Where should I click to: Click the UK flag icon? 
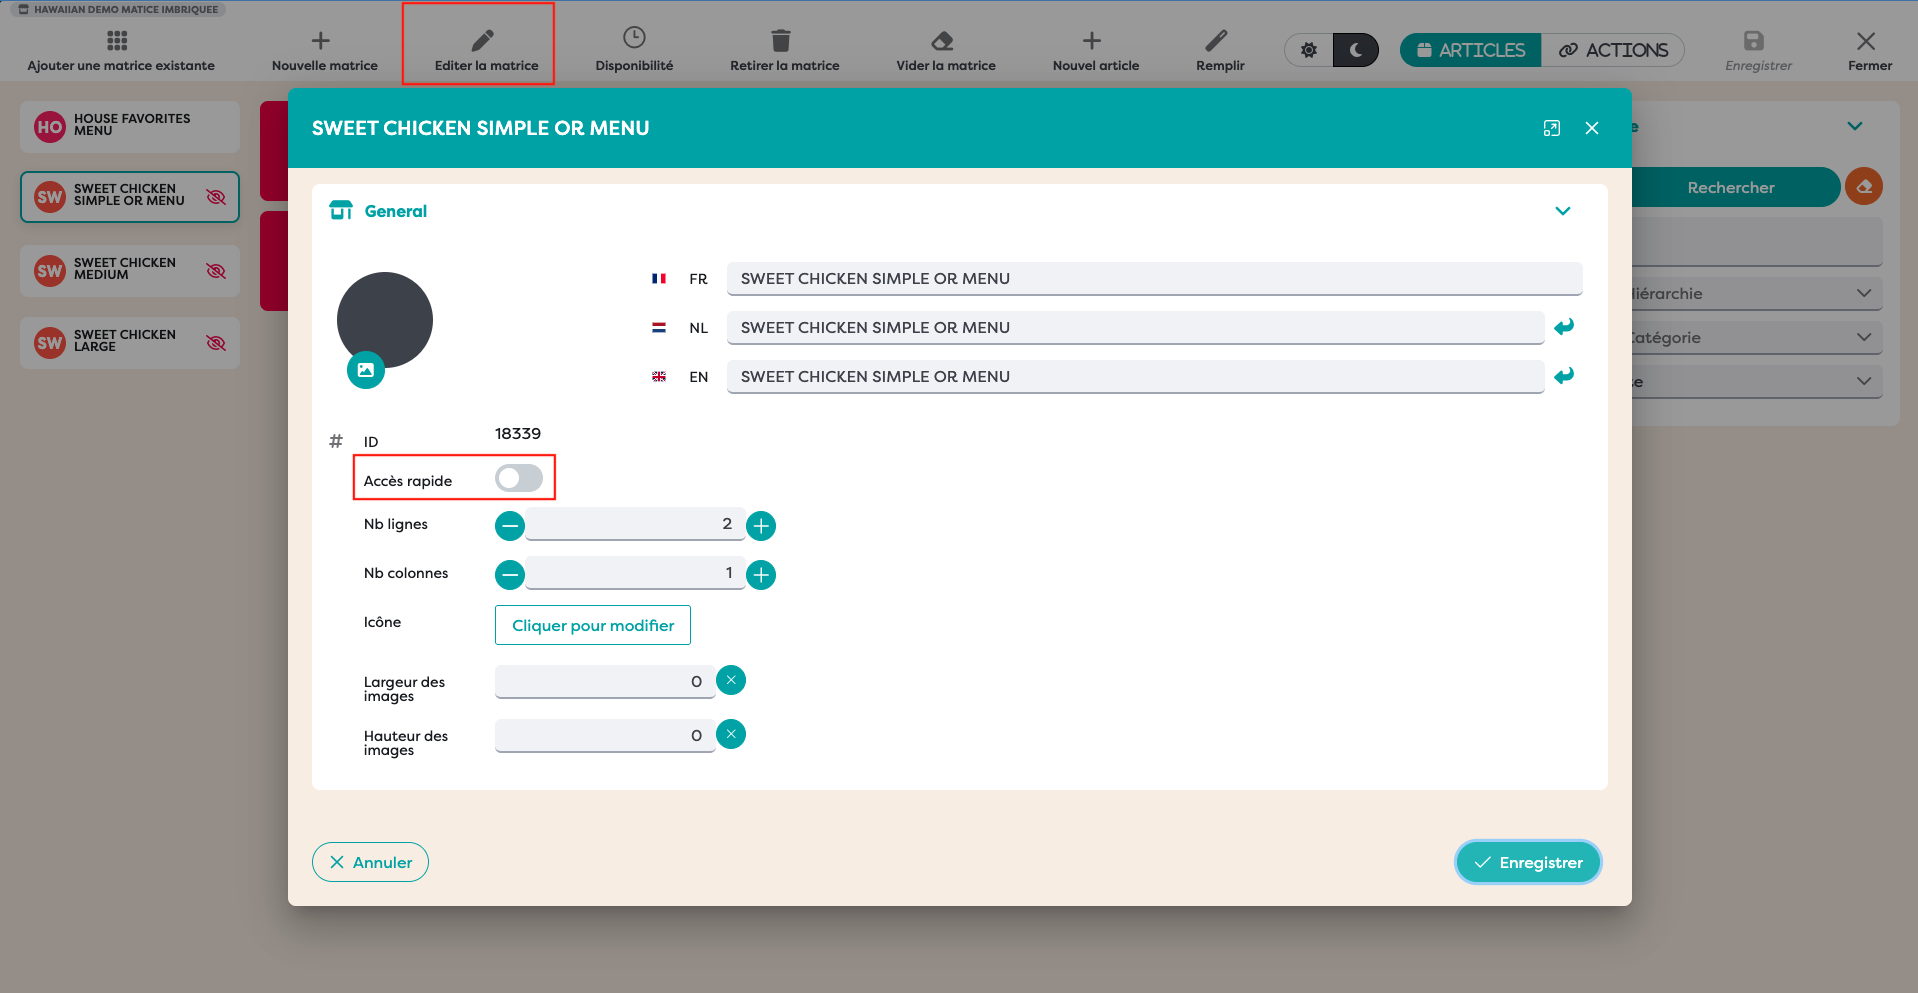[659, 377]
